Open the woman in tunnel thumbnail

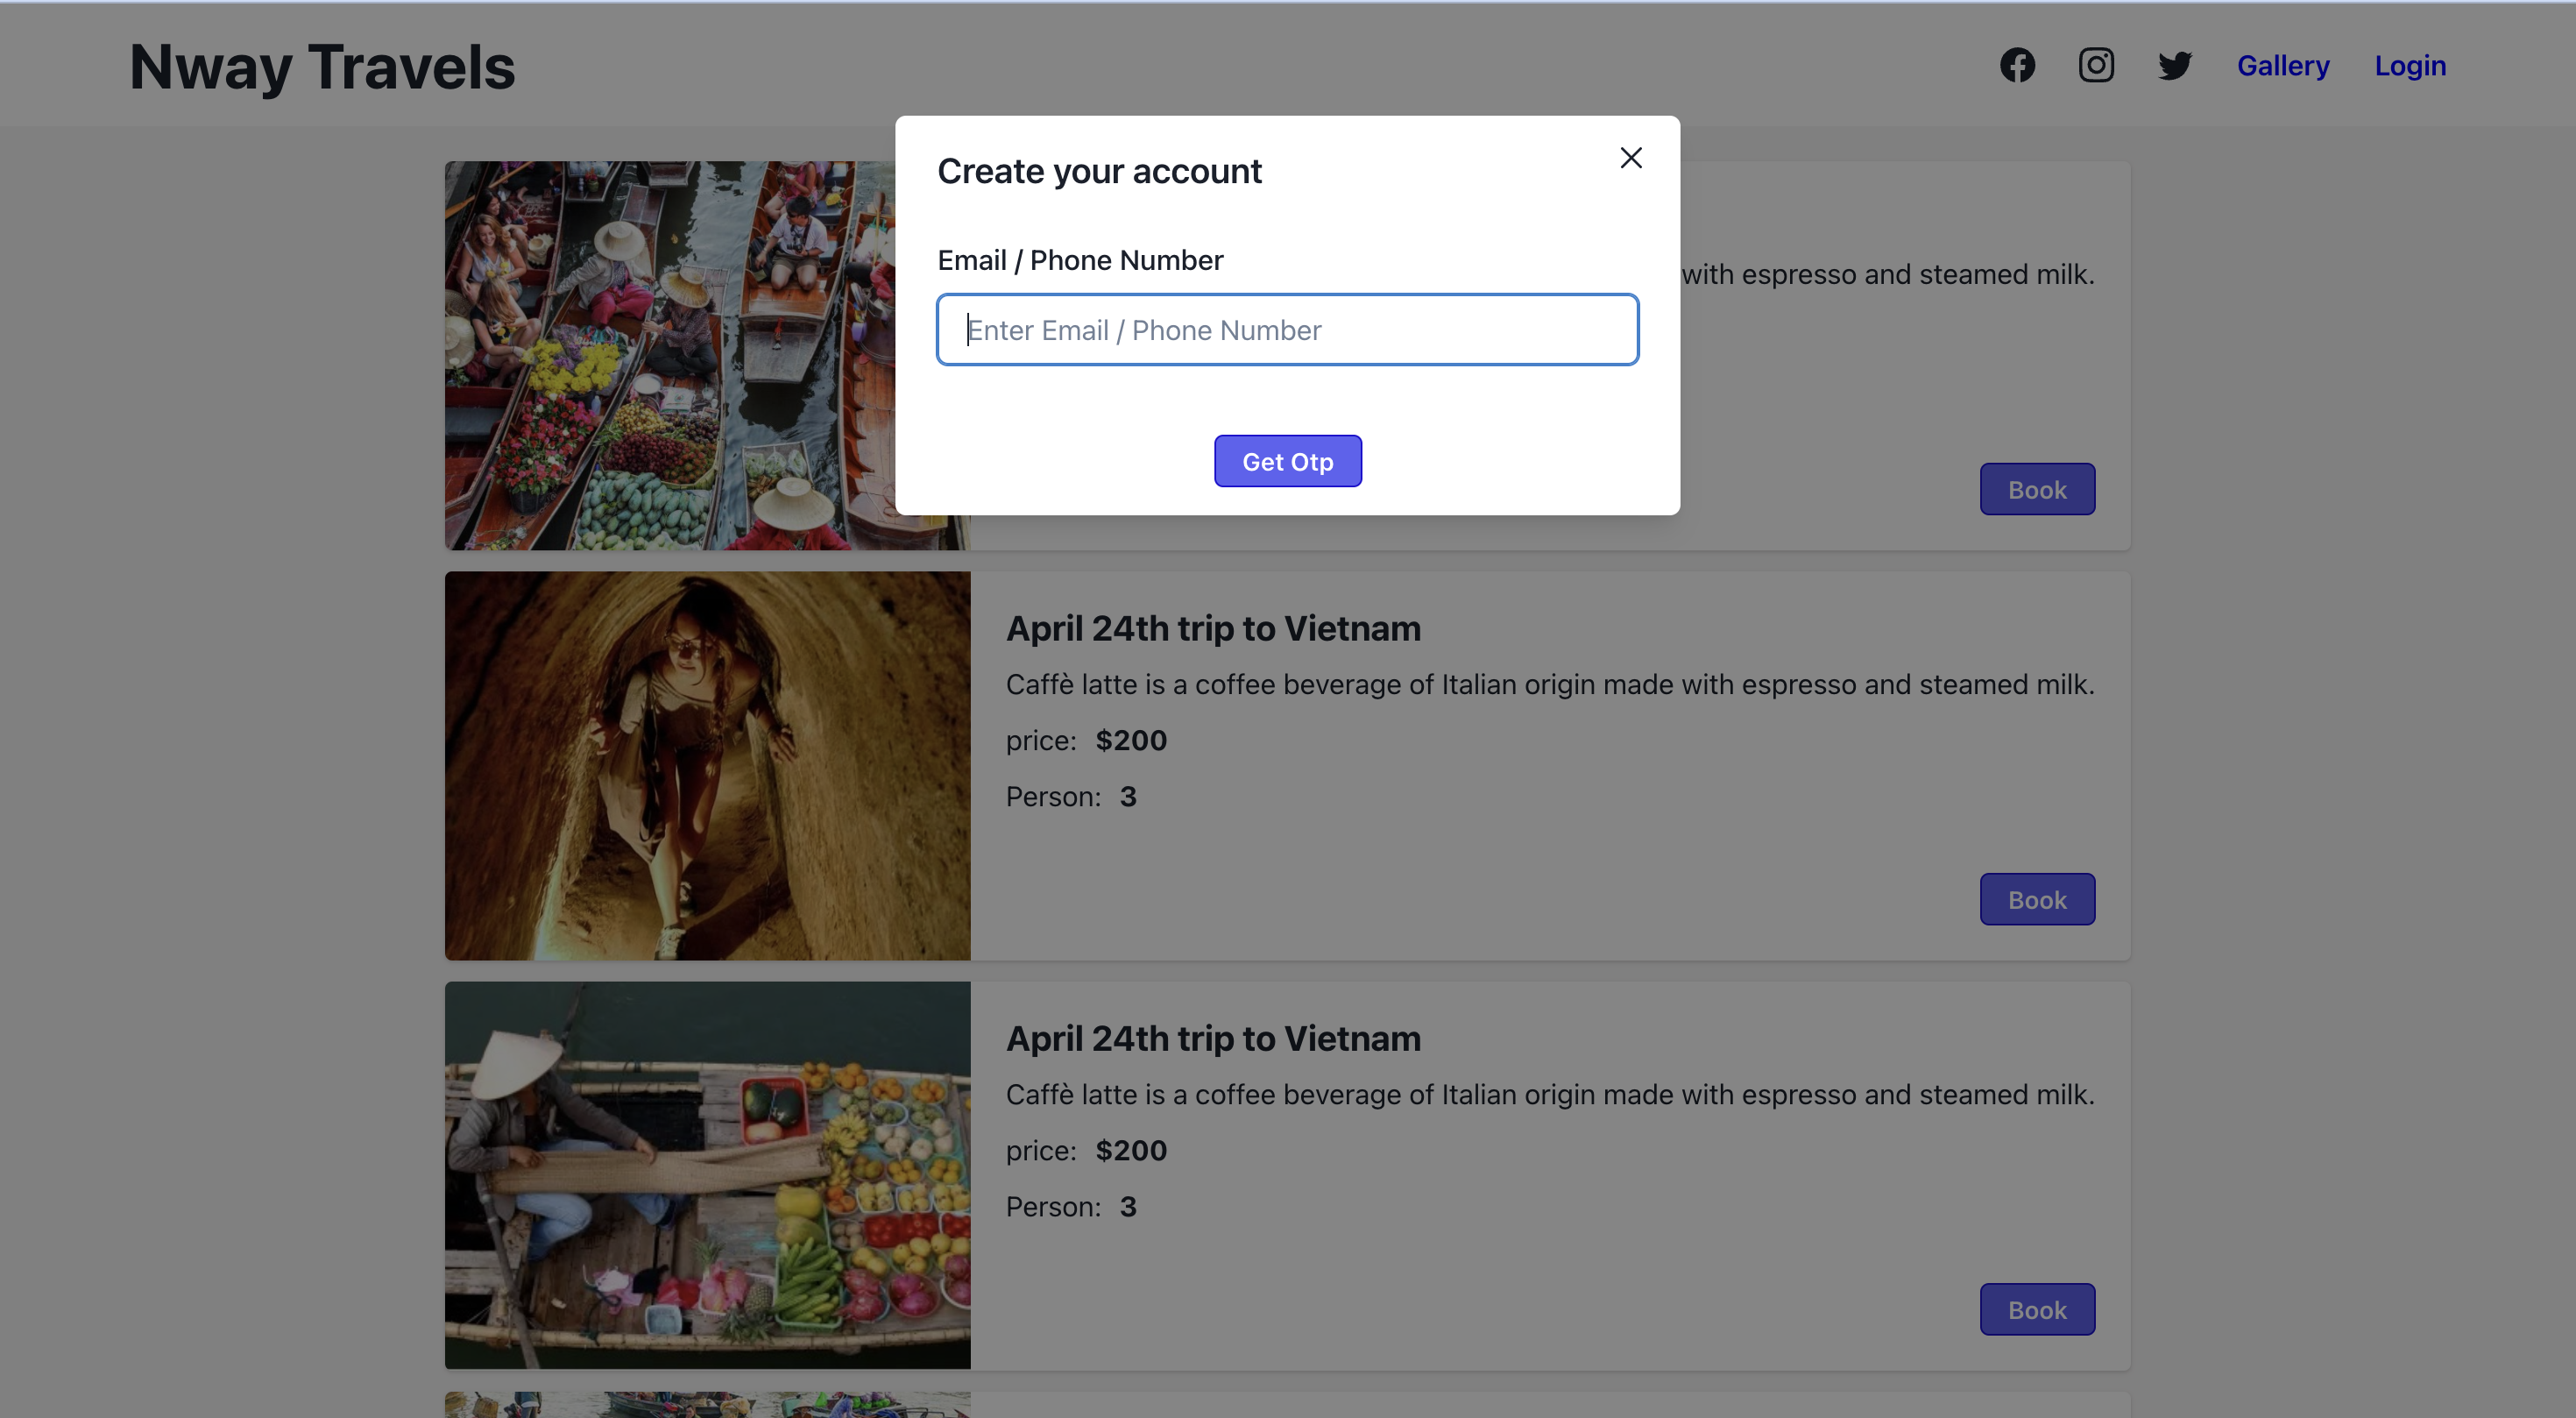707,766
